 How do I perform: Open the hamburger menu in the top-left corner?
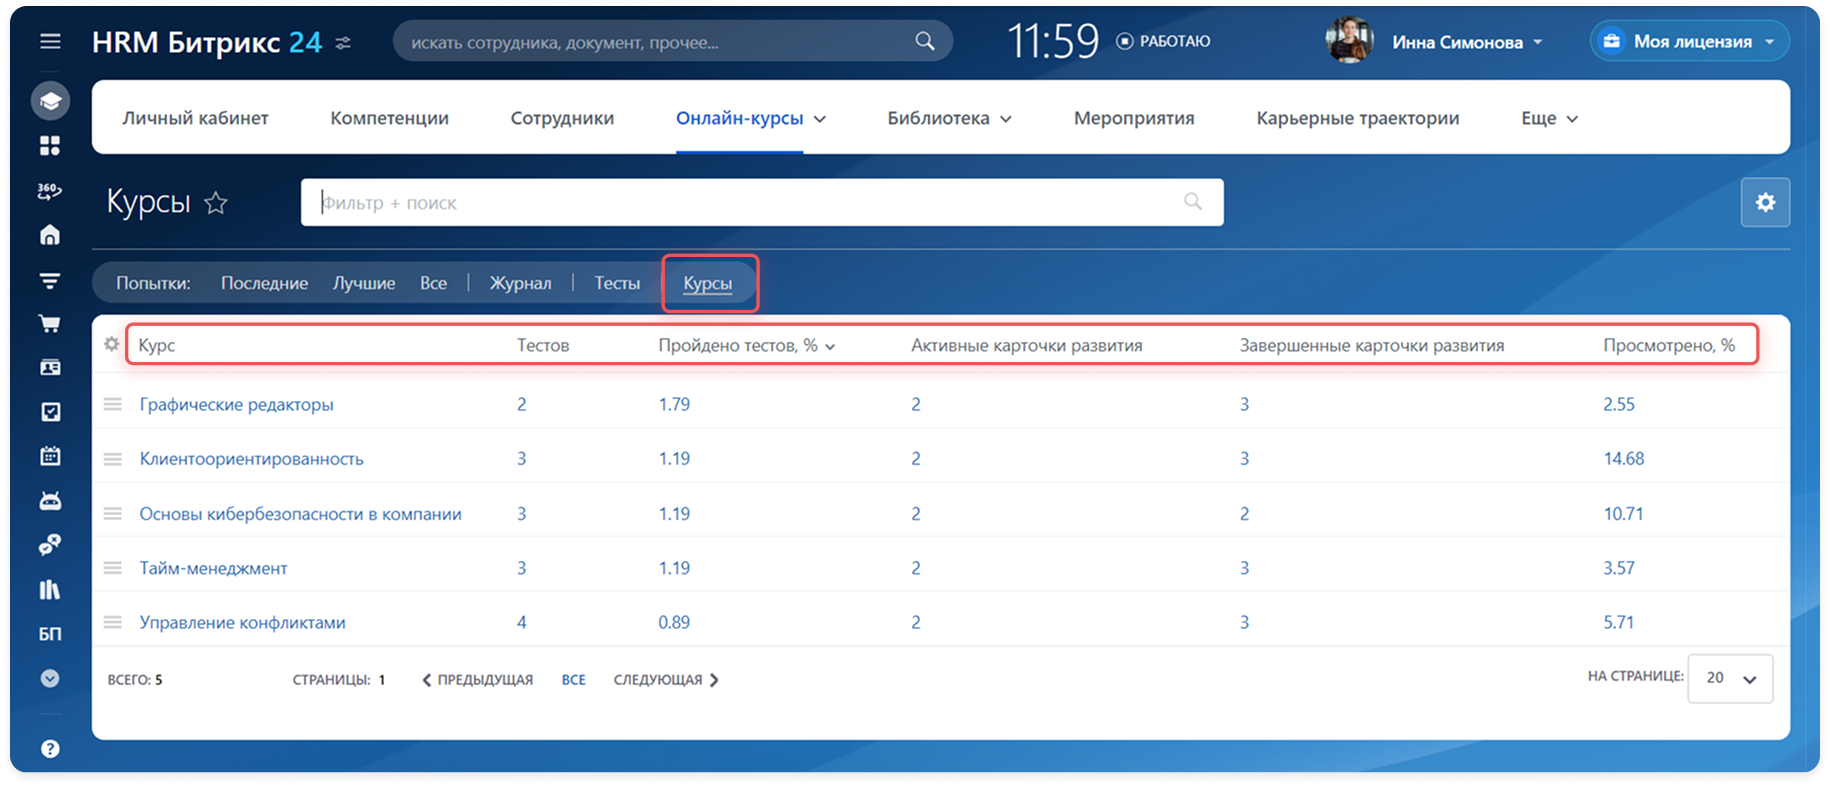pyautogui.click(x=50, y=42)
